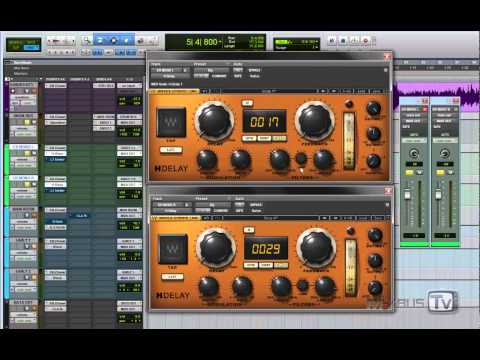
Task: Select the Scrubber tool in the toolbar
Action: click(140, 41)
